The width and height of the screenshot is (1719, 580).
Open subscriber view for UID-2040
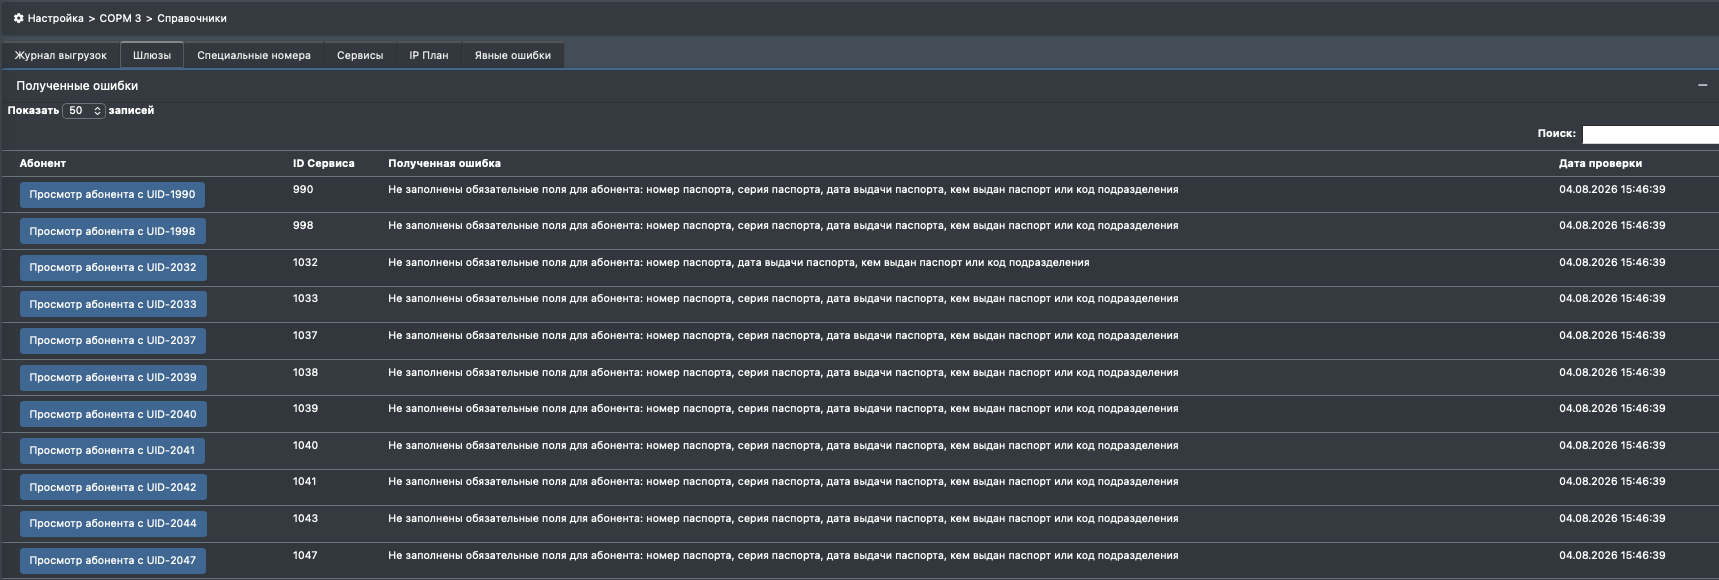(113, 414)
